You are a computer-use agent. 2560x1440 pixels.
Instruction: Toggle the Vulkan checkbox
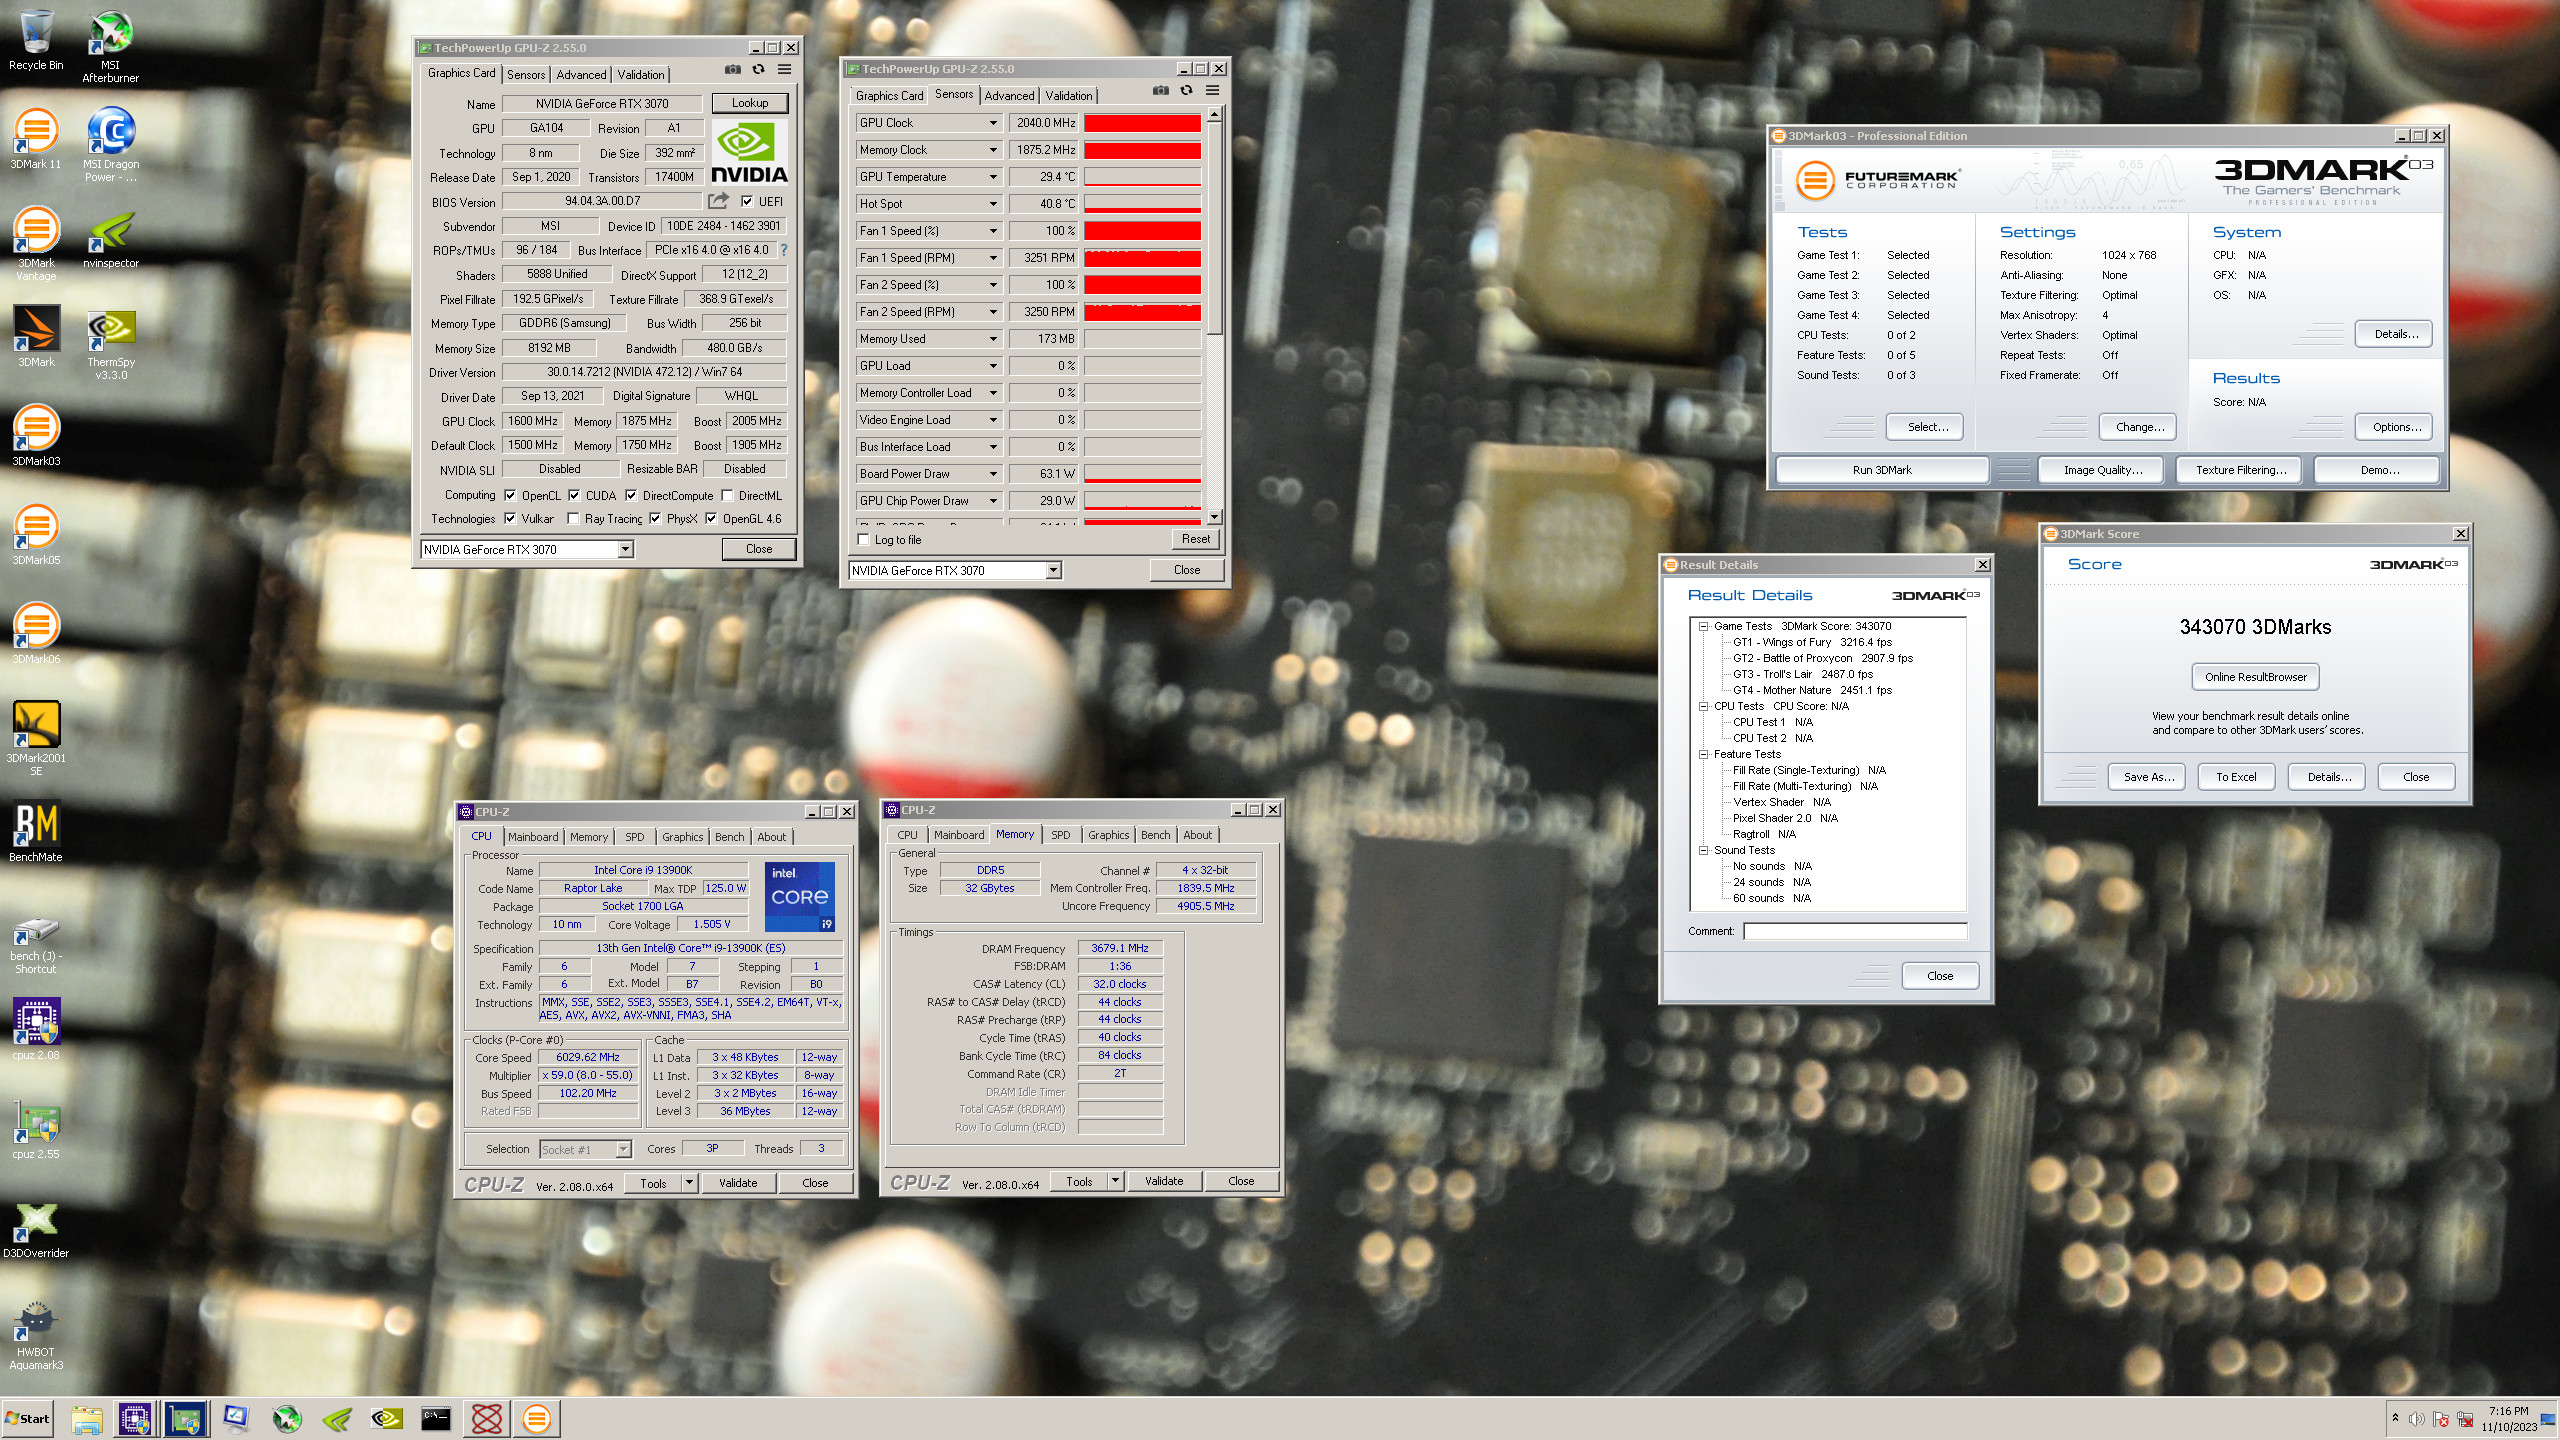pos(510,518)
